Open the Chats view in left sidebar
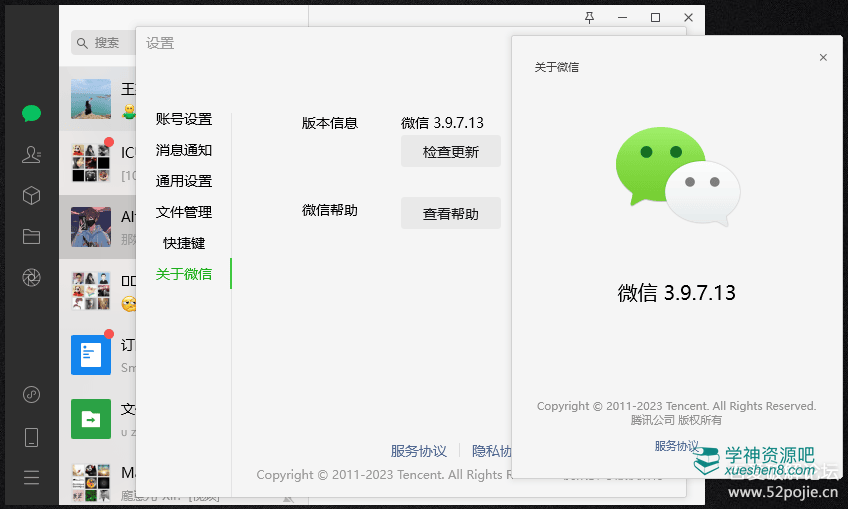The height and width of the screenshot is (509, 848). pos(31,113)
